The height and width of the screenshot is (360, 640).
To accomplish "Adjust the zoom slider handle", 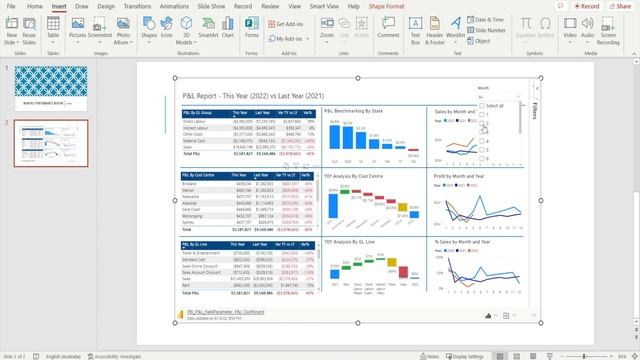I will pos(584,356).
